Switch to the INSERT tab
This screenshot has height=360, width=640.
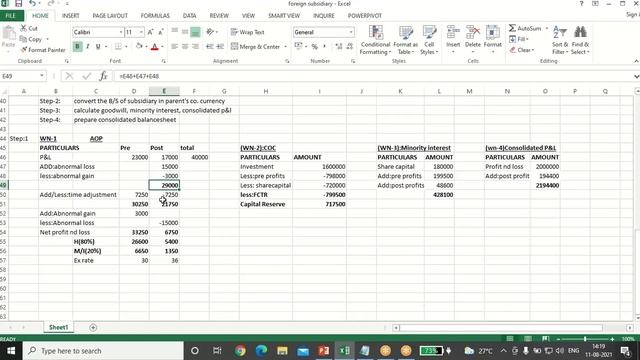(71, 16)
